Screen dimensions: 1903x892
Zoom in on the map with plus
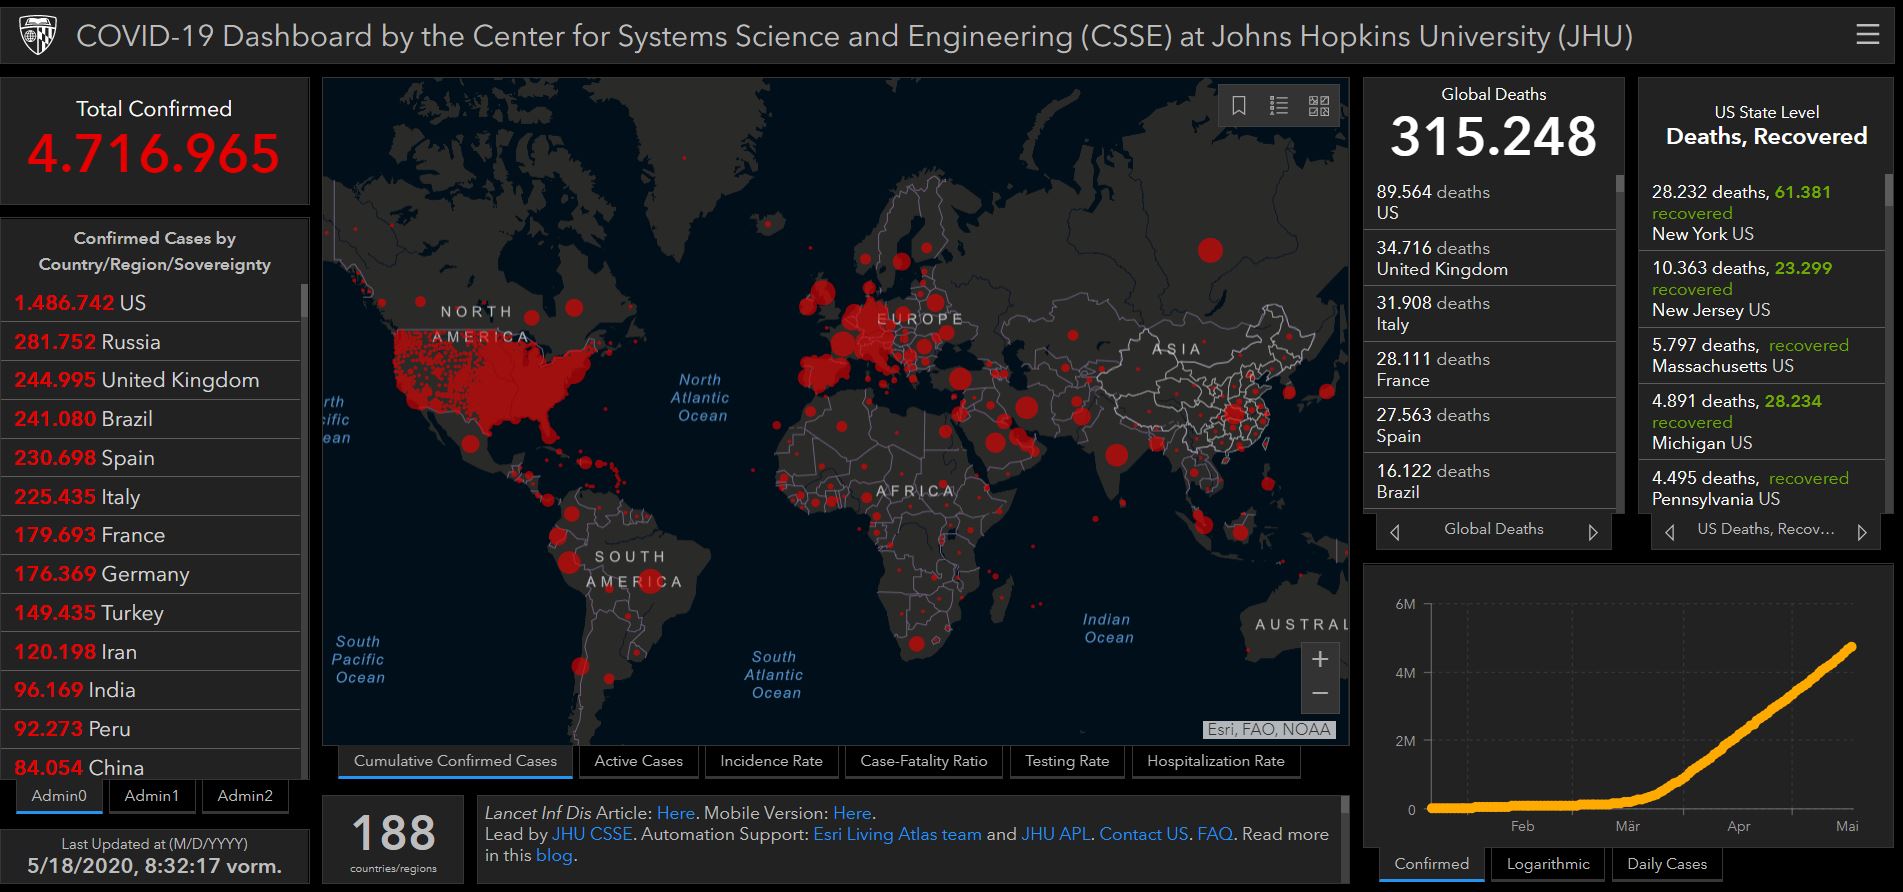pos(1319,659)
